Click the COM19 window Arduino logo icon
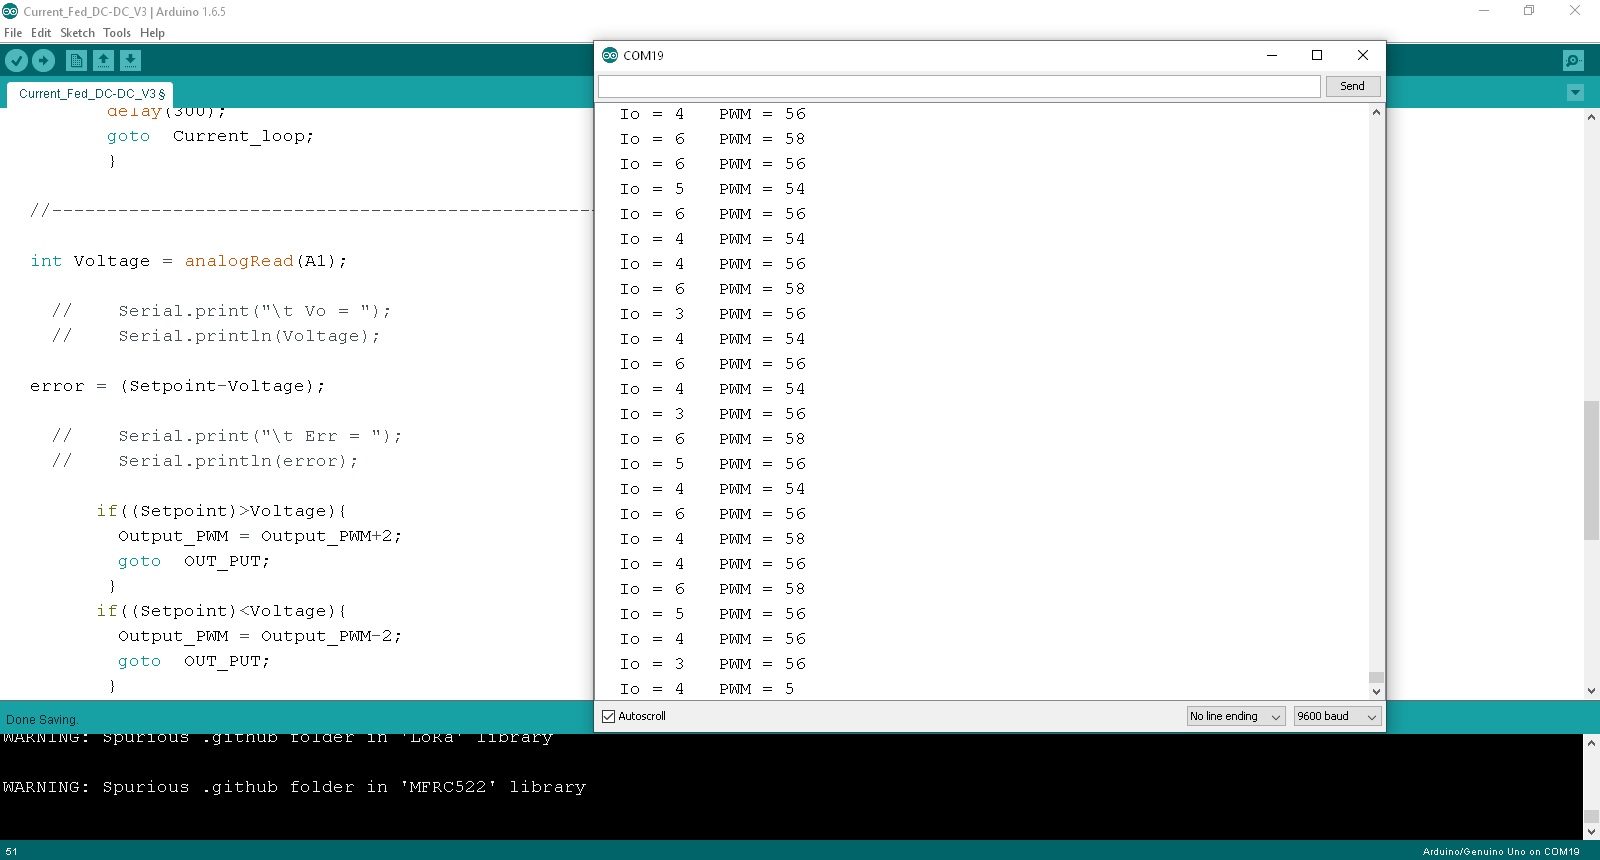This screenshot has height=860, width=1600. pos(610,55)
